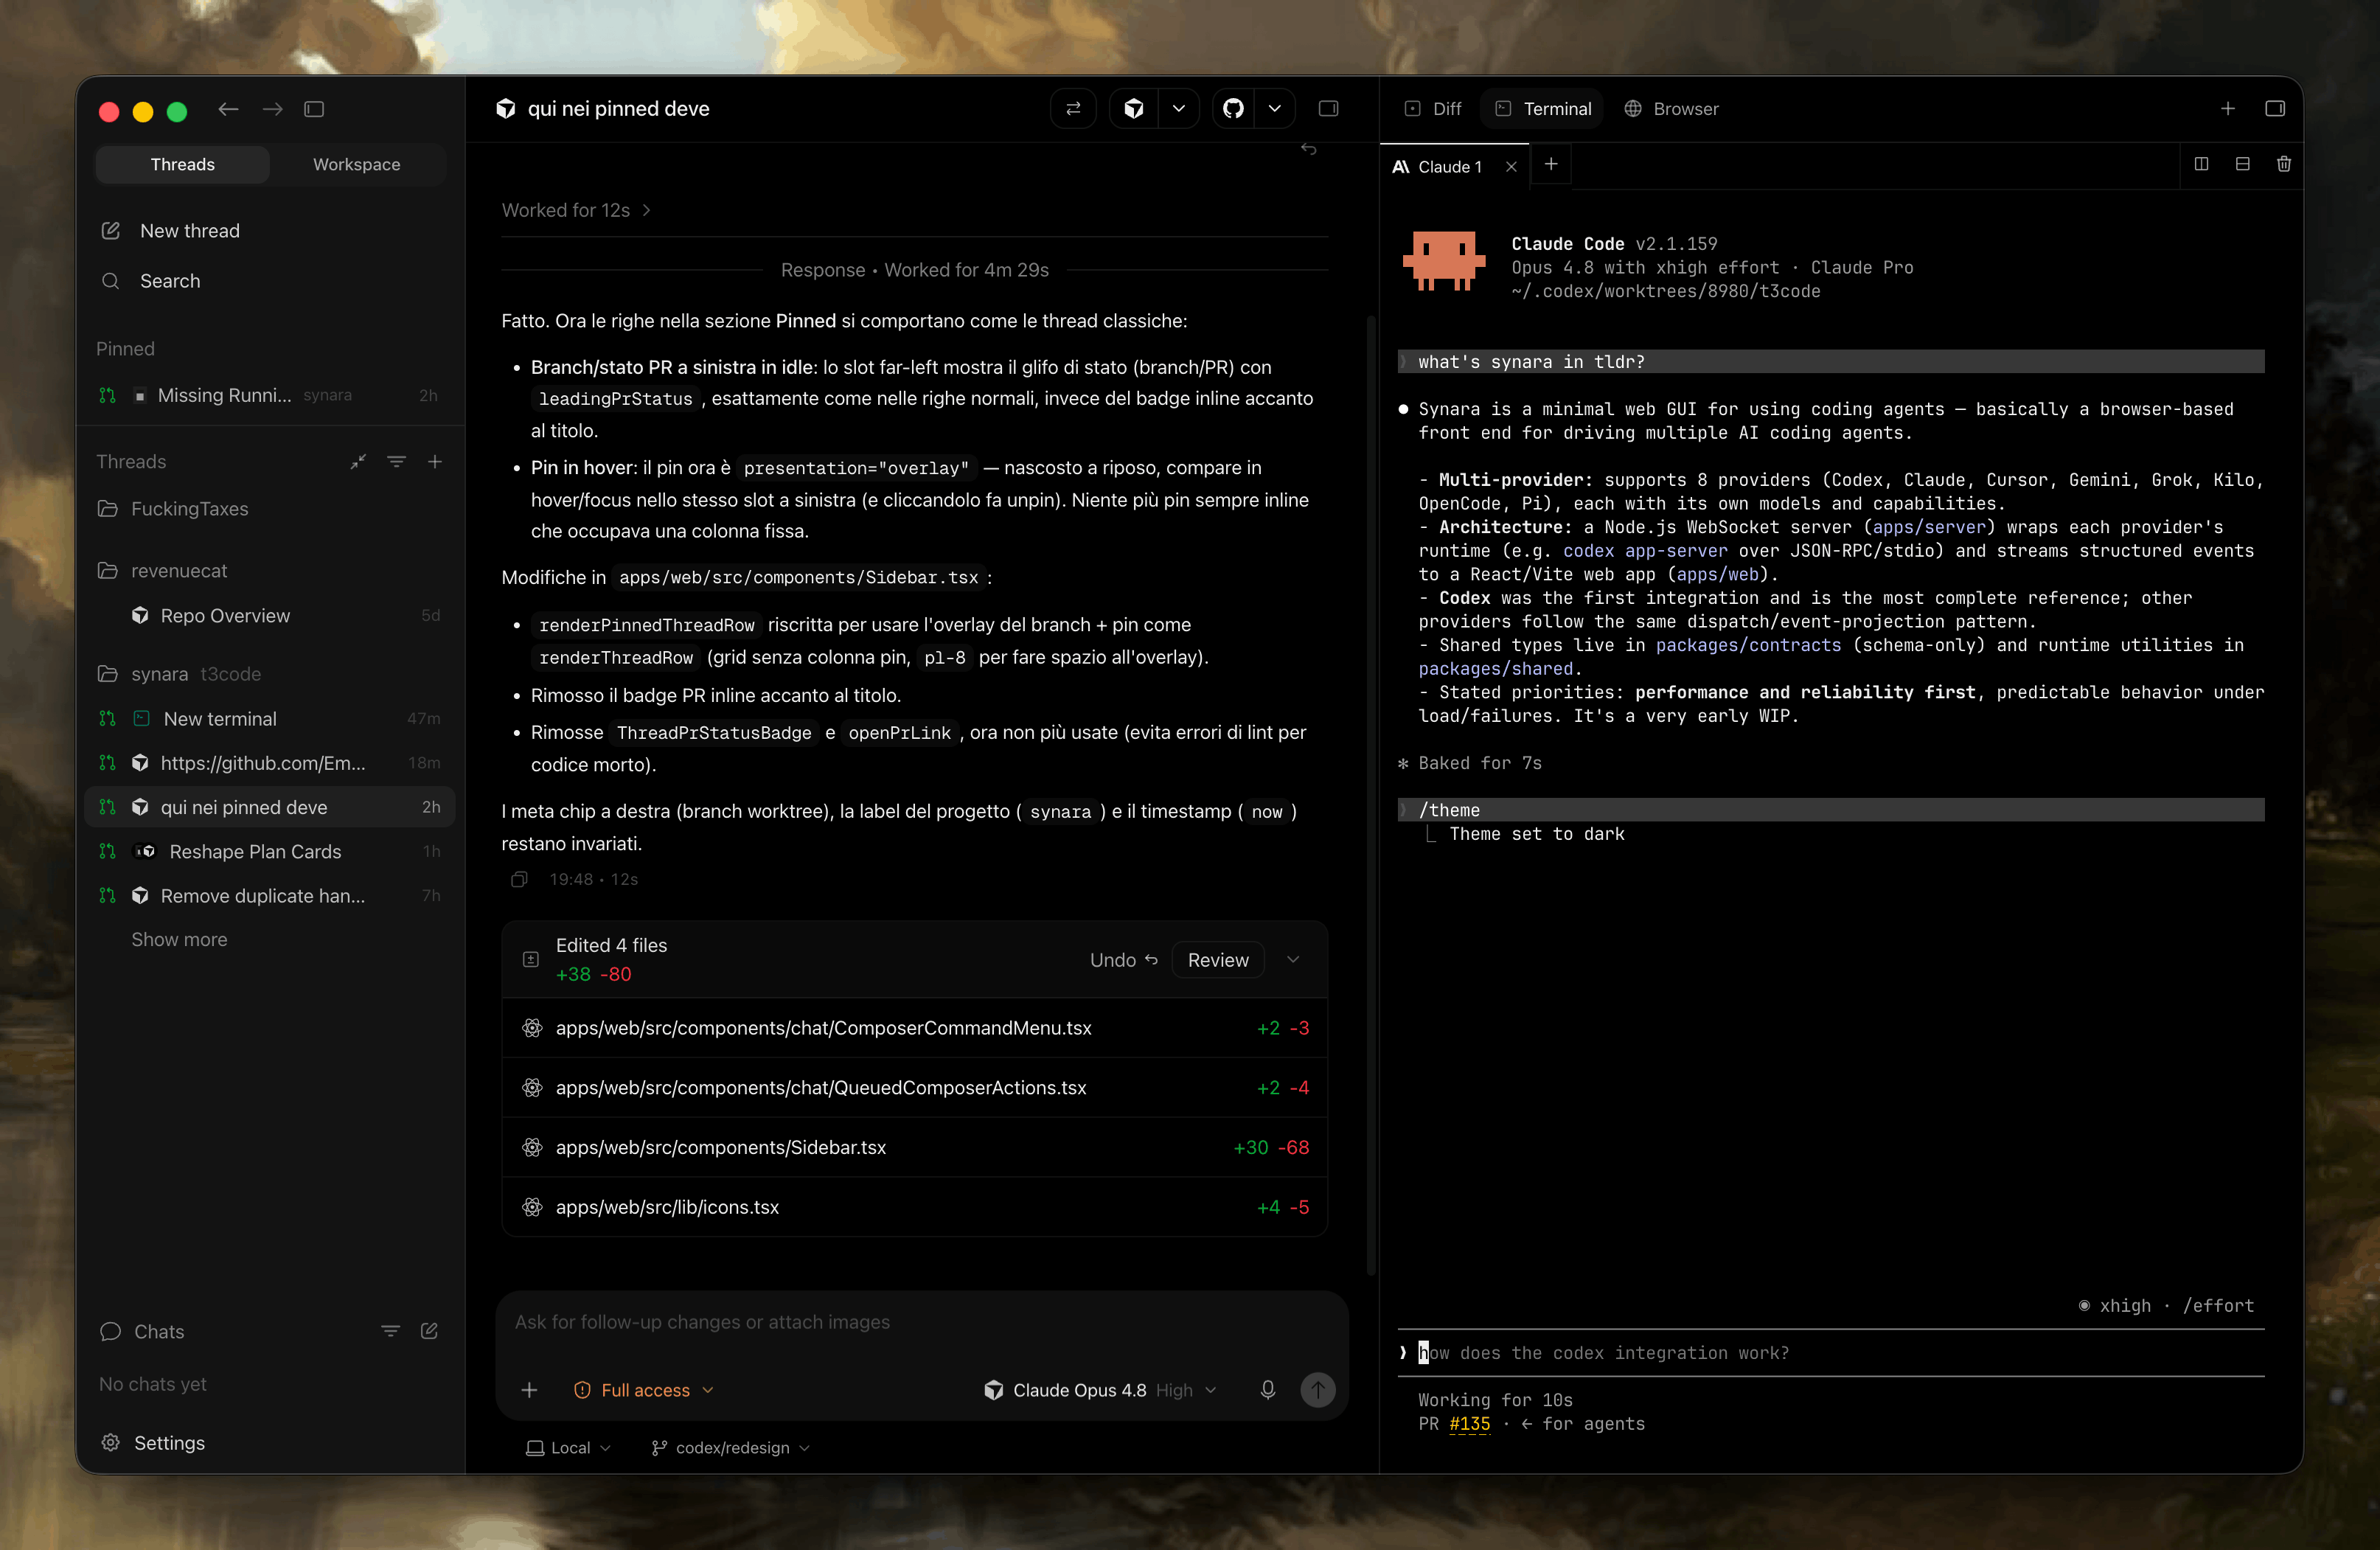Collapse all threads with the arrows icon
This screenshot has width=2380, height=1550.
(358, 462)
